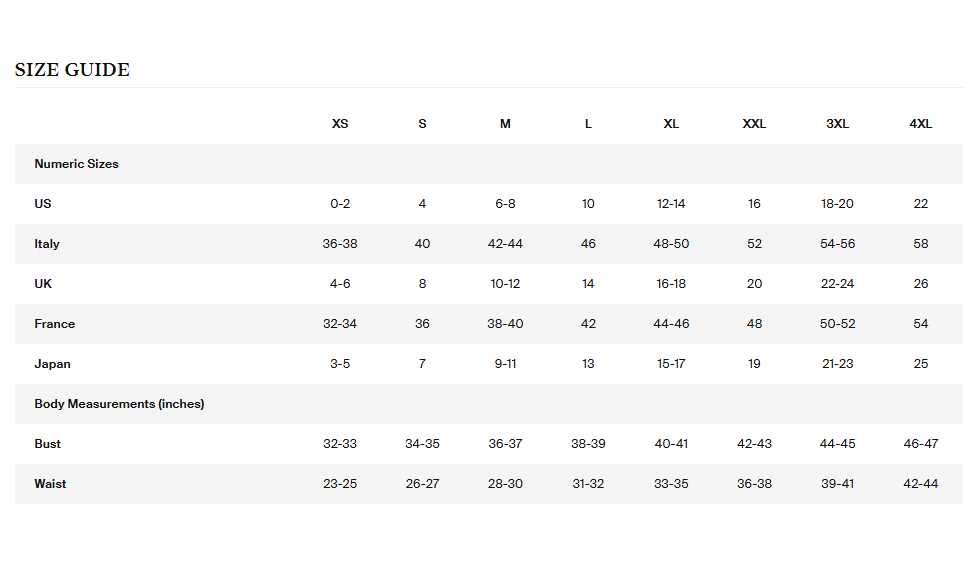
Task: Select the Italy row label
Action: click(x=47, y=244)
